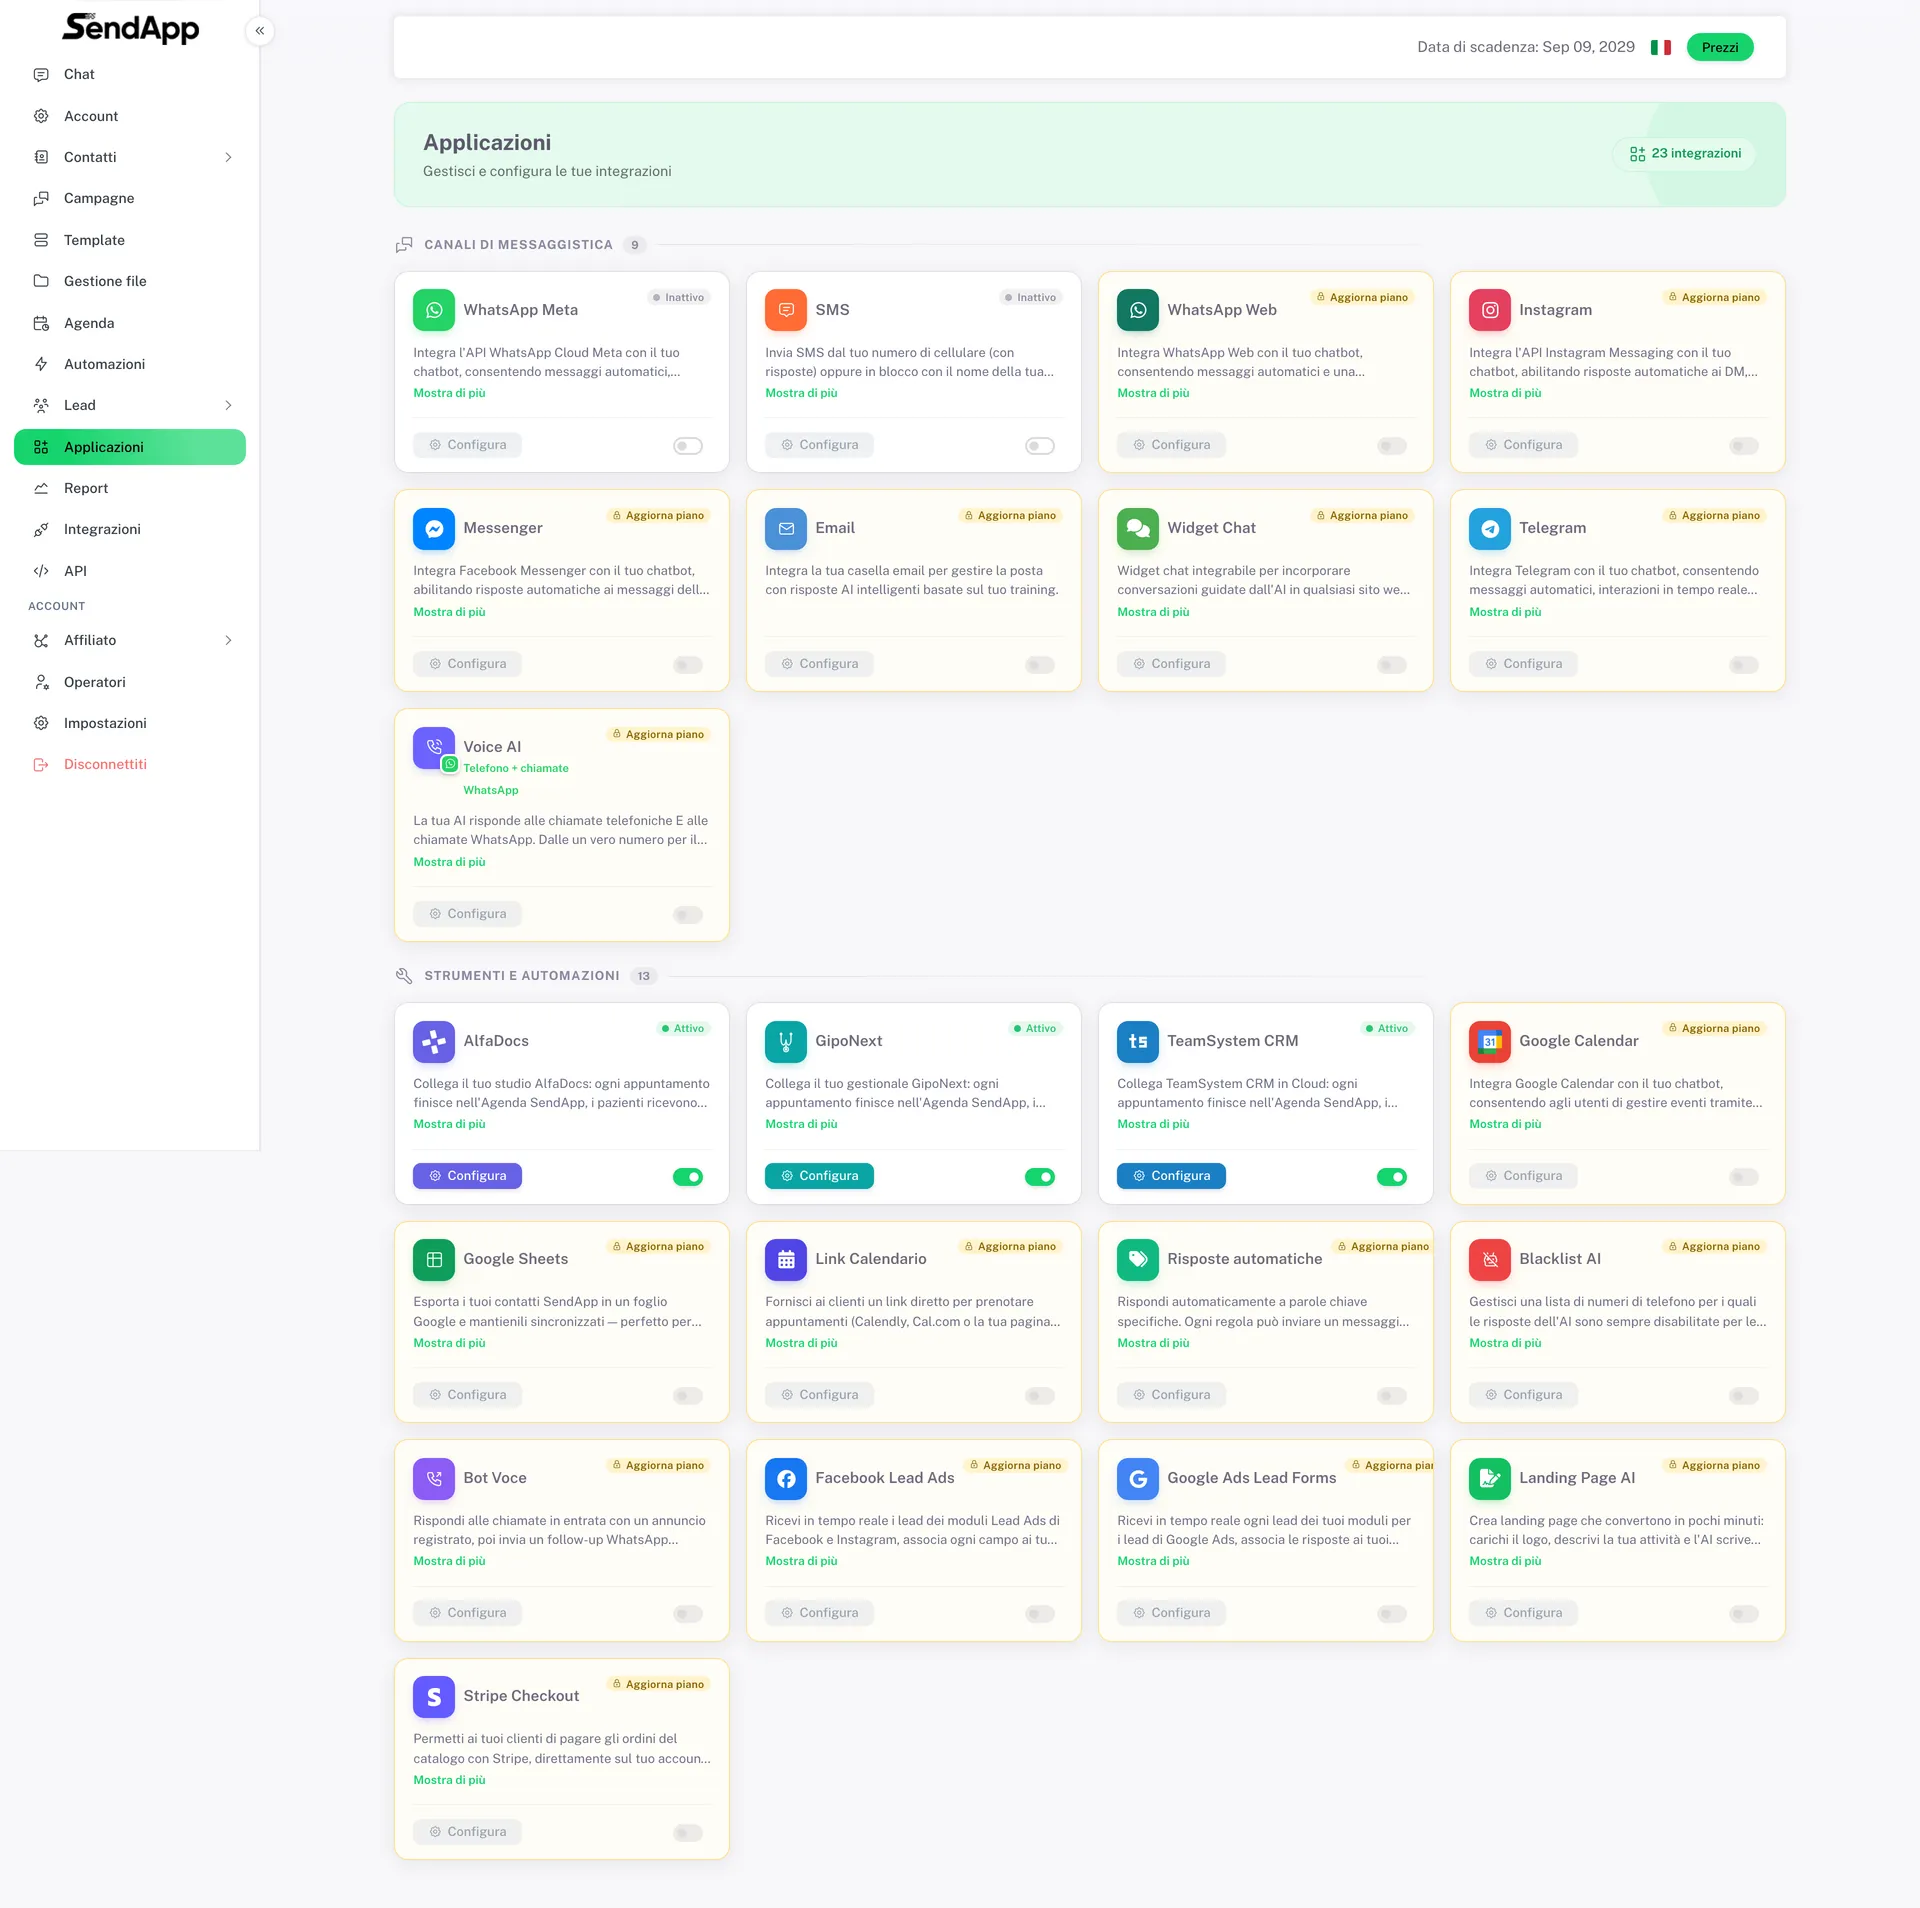This screenshot has width=1920, height=1908.
Task: Configure the GipoNext integration
Action: tap(819, 1176)
